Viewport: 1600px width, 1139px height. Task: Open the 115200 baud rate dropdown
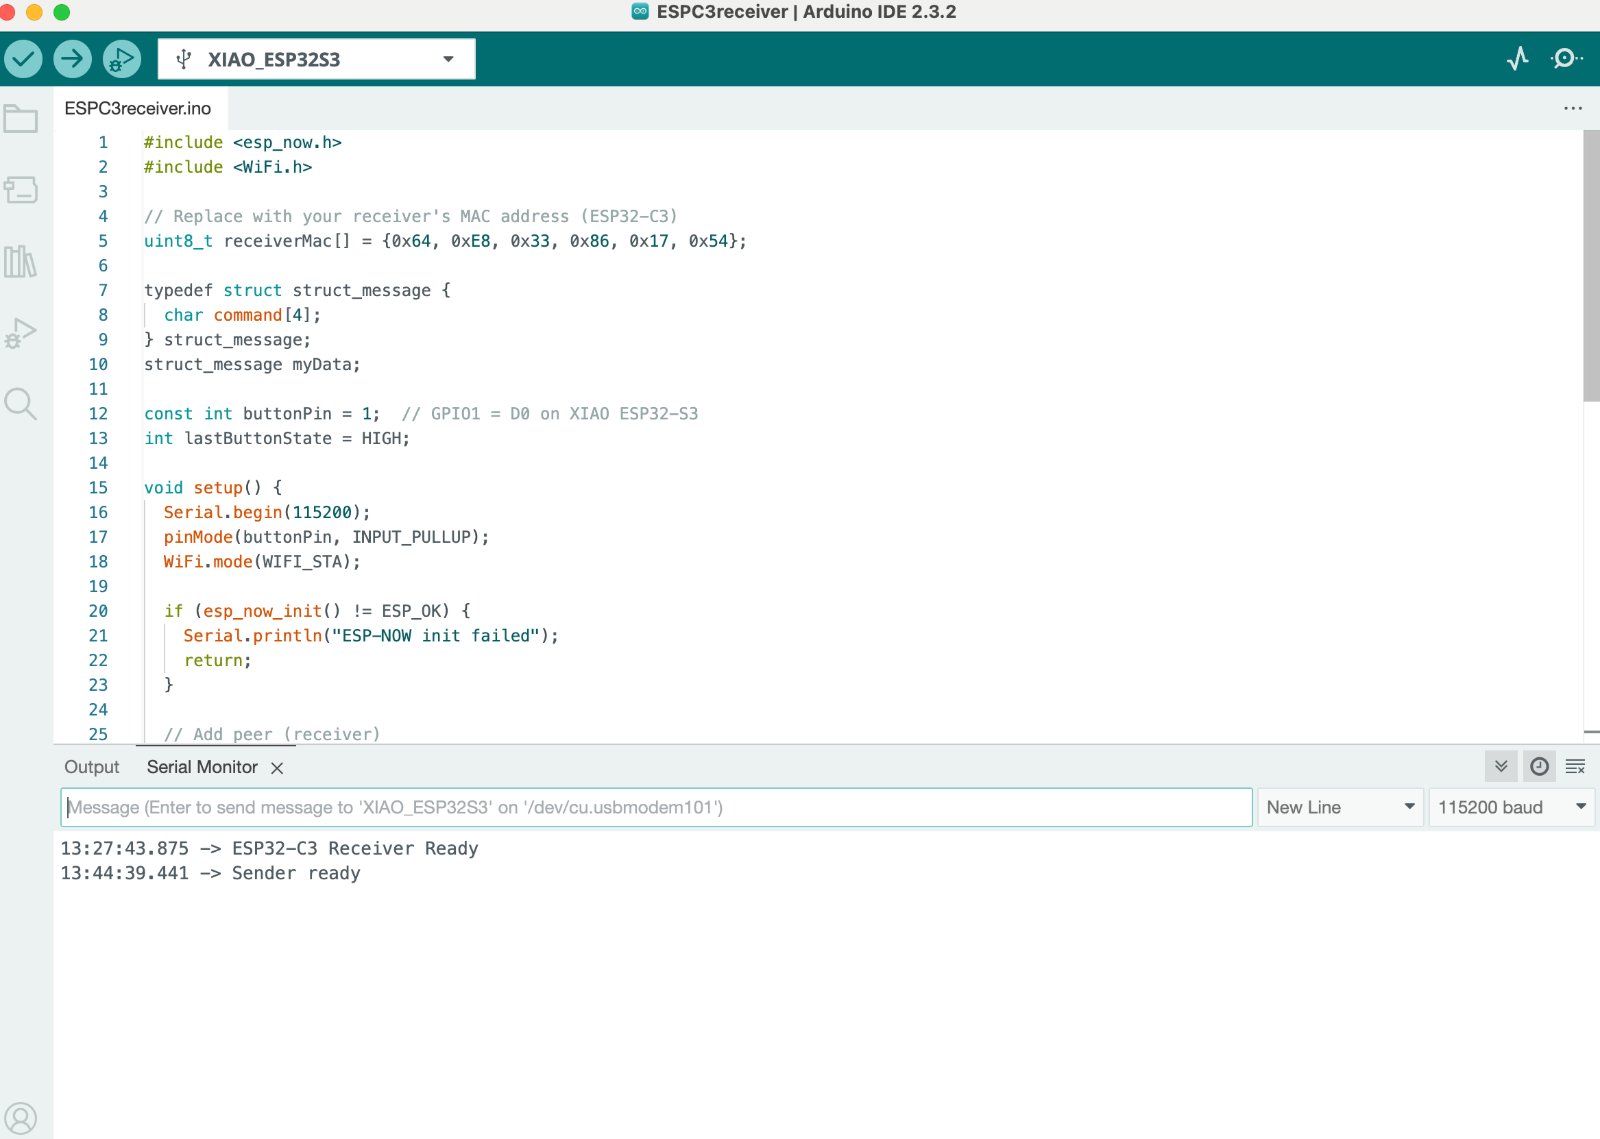(x=1511, y=807)
